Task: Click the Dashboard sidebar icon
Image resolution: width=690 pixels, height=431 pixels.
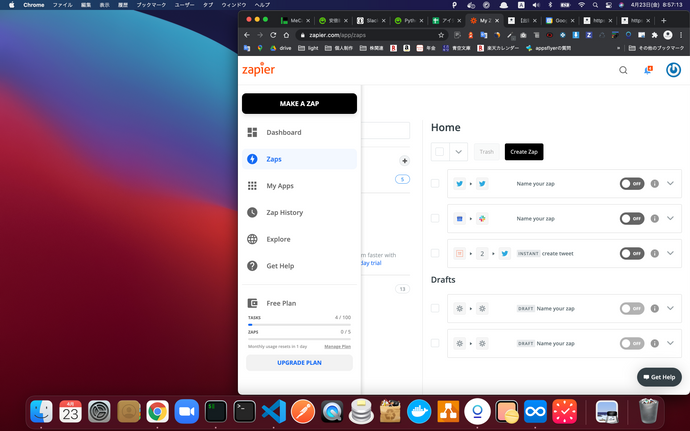Action: pos(252,132)
